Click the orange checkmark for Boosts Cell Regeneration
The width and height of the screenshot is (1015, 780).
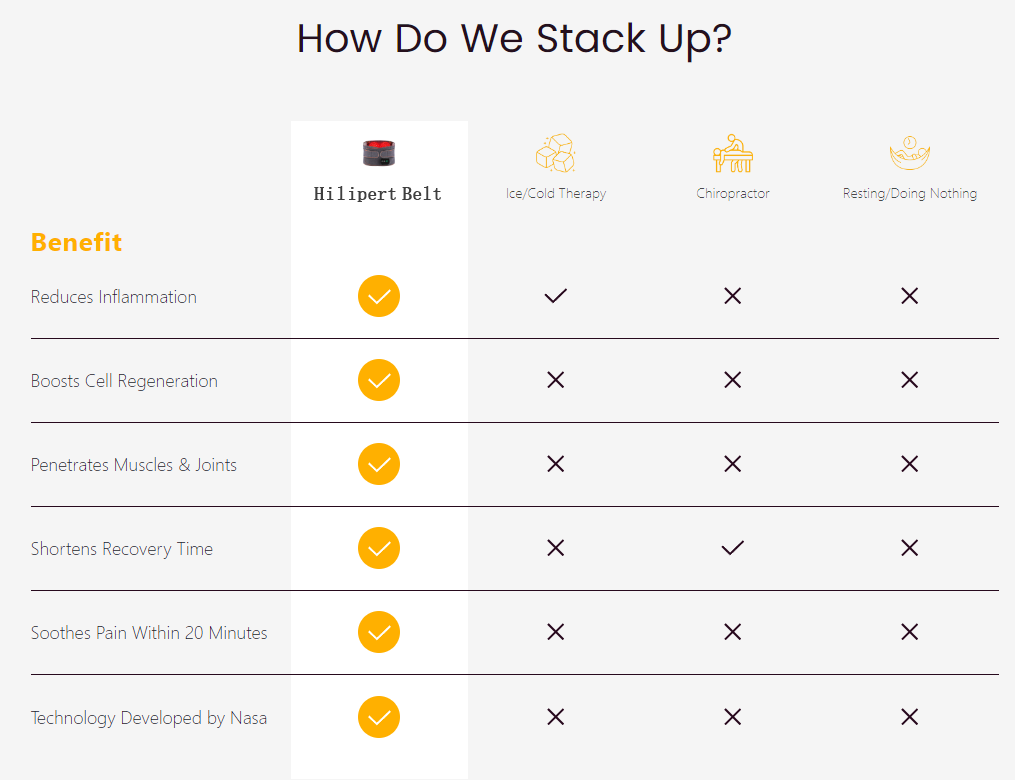(x=379, y=380)
